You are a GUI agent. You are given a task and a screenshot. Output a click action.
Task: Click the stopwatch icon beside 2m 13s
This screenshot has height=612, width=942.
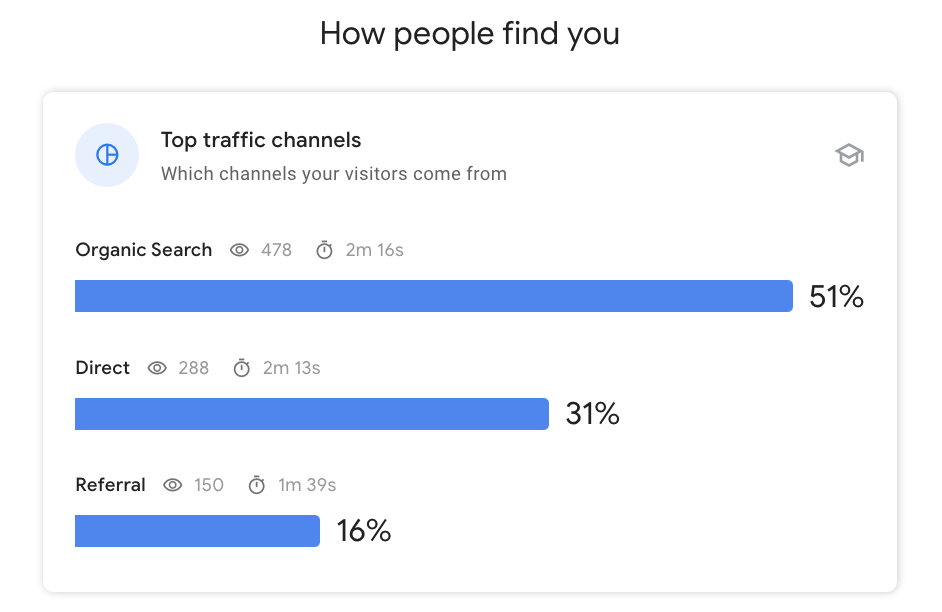coord(241,368)
